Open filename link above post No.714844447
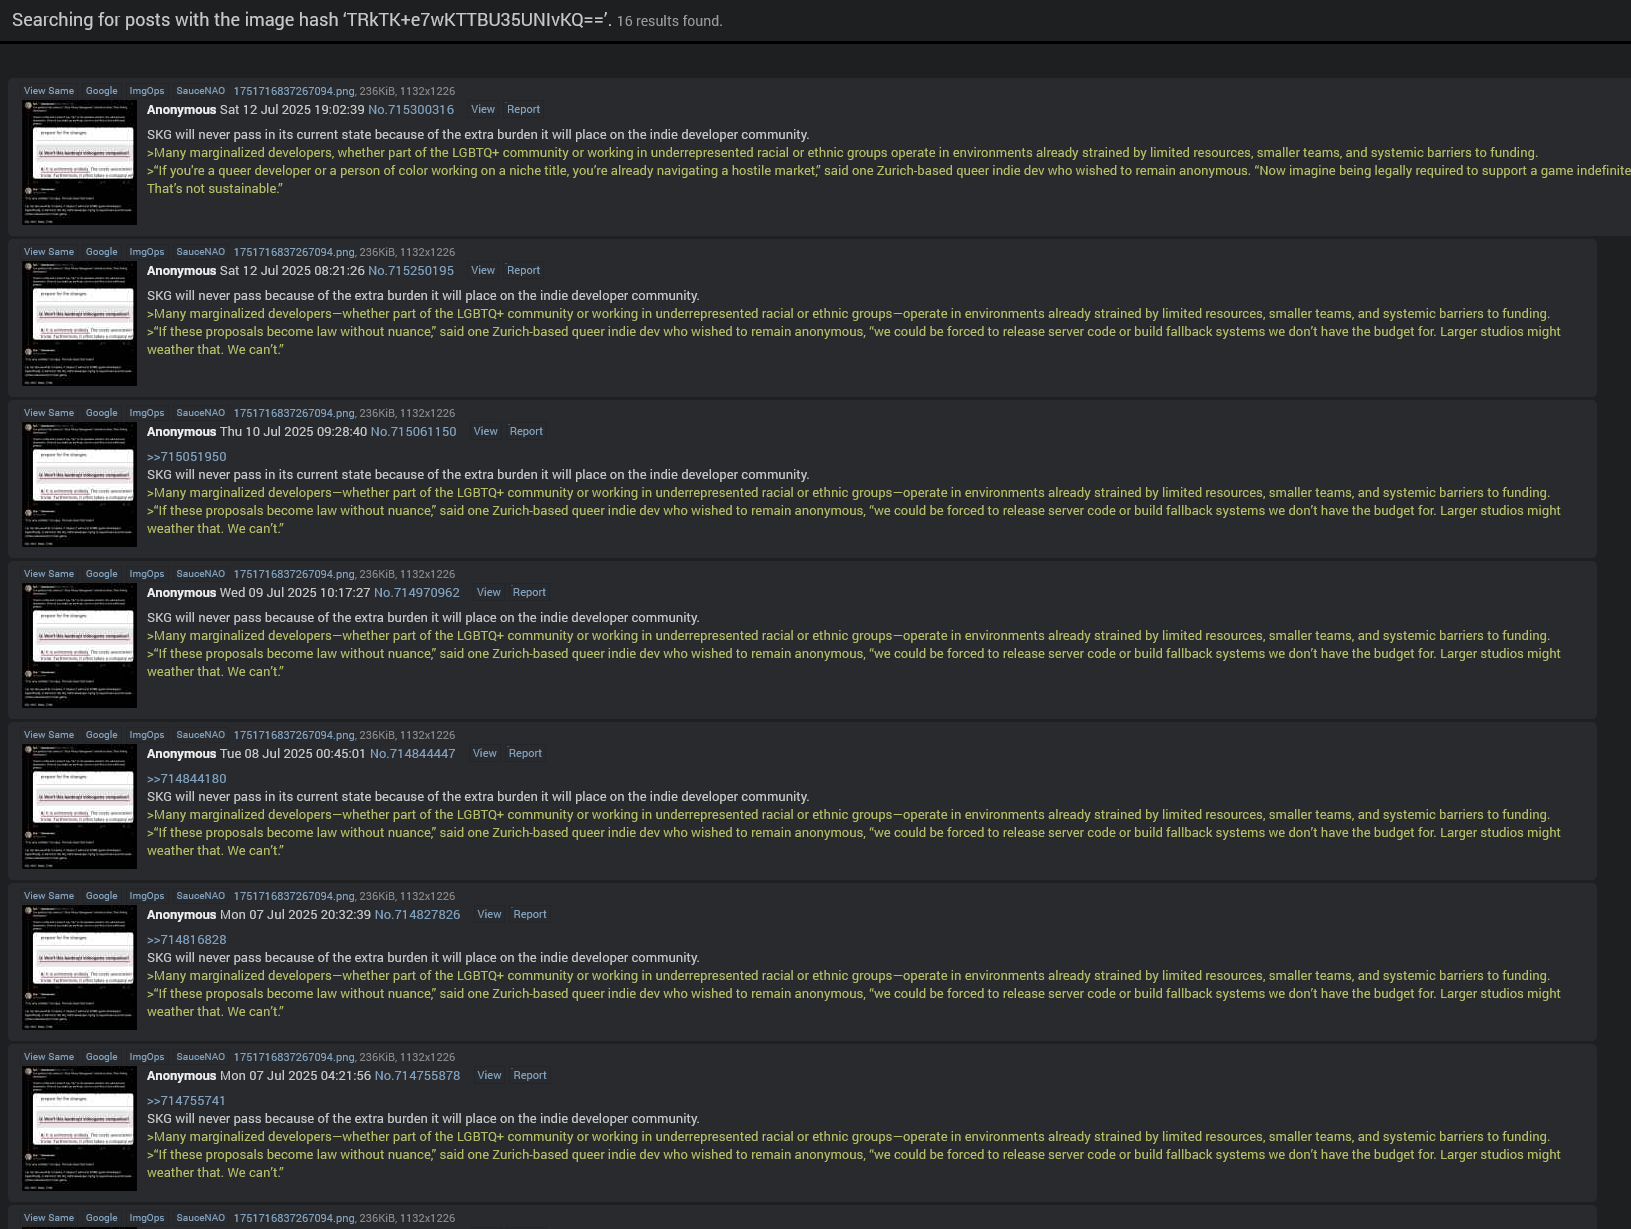 click(294, 735)
